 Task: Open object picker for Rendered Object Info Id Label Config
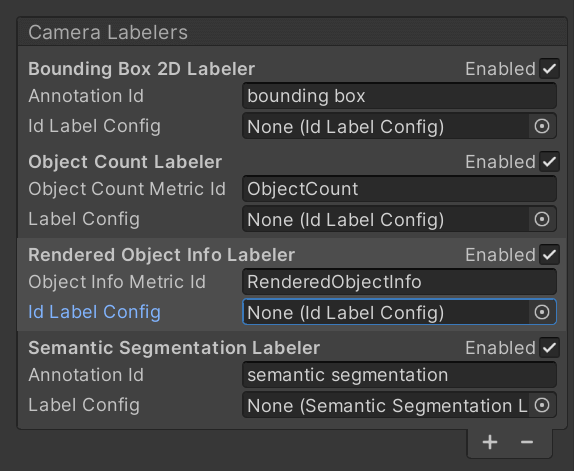point(542,312)
